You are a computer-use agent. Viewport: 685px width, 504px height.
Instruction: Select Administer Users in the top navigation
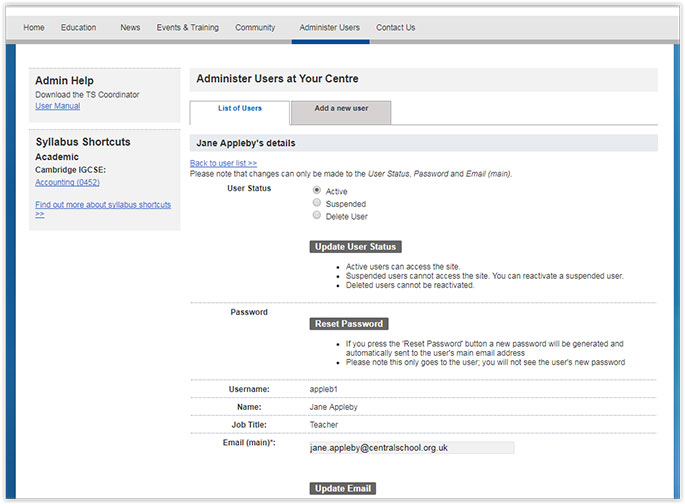(x=330, y=28)
